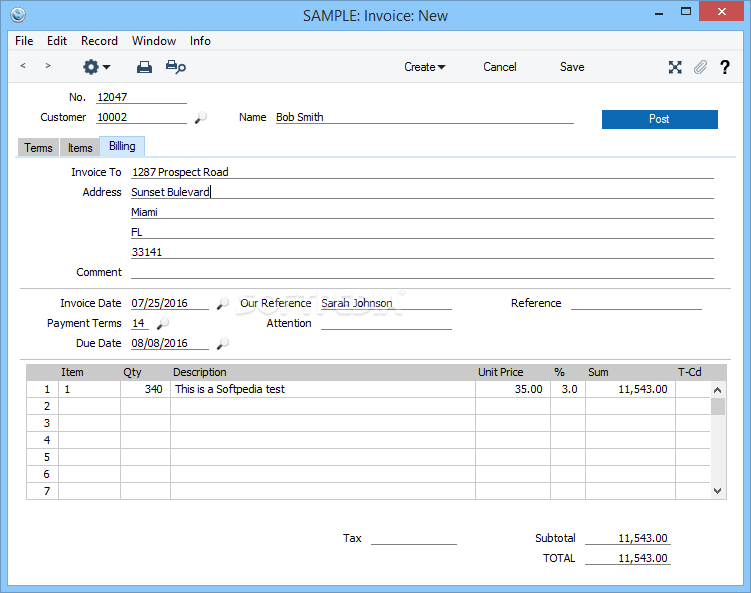Viewport: 751px width, 593px height.
Task: Click Sum cell 11,543.00 in row 1
Action: pos(630,389)
